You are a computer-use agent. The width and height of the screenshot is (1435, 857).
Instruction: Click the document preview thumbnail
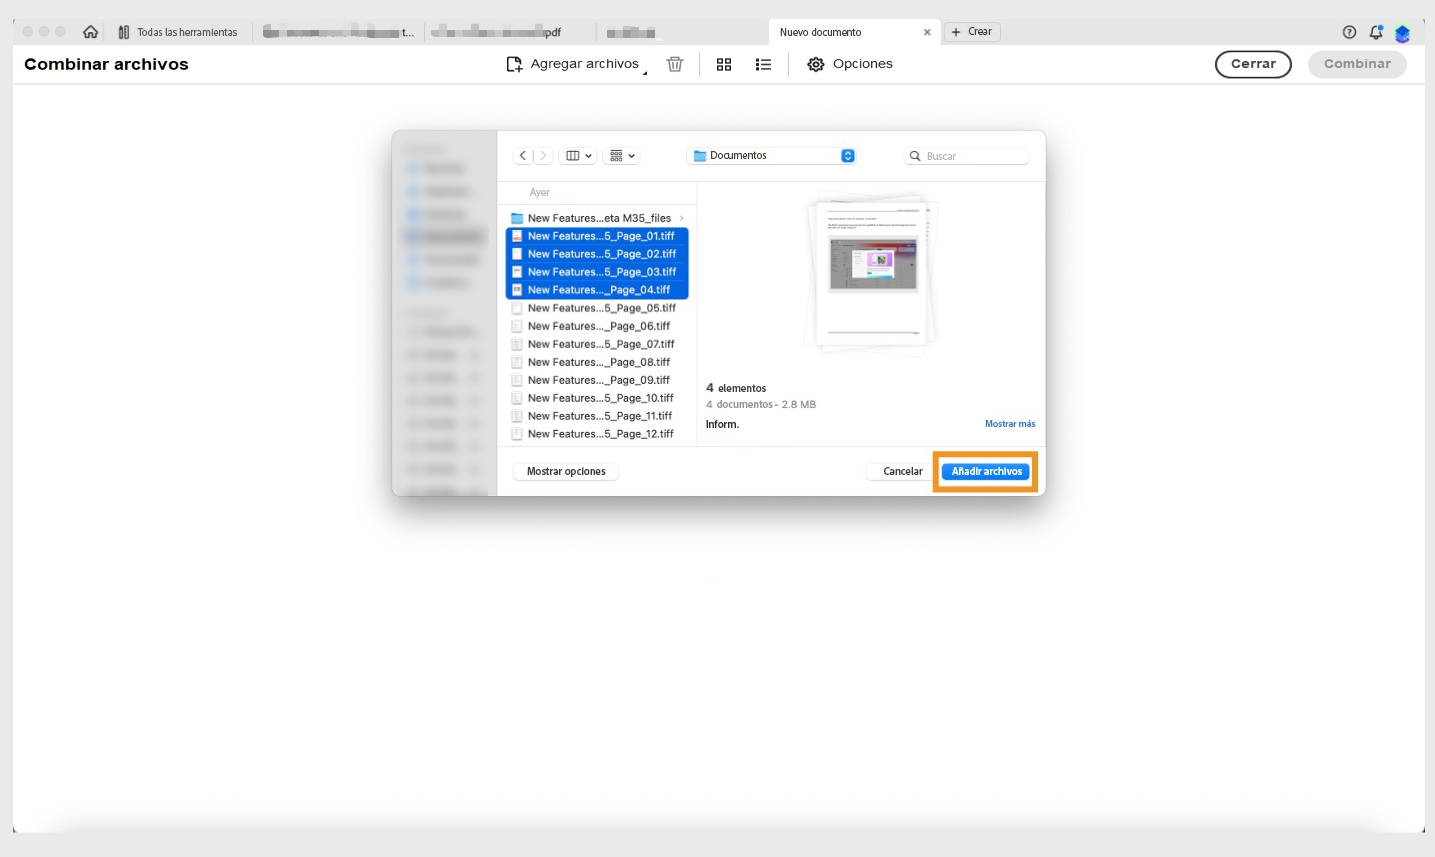coord(872,273)
